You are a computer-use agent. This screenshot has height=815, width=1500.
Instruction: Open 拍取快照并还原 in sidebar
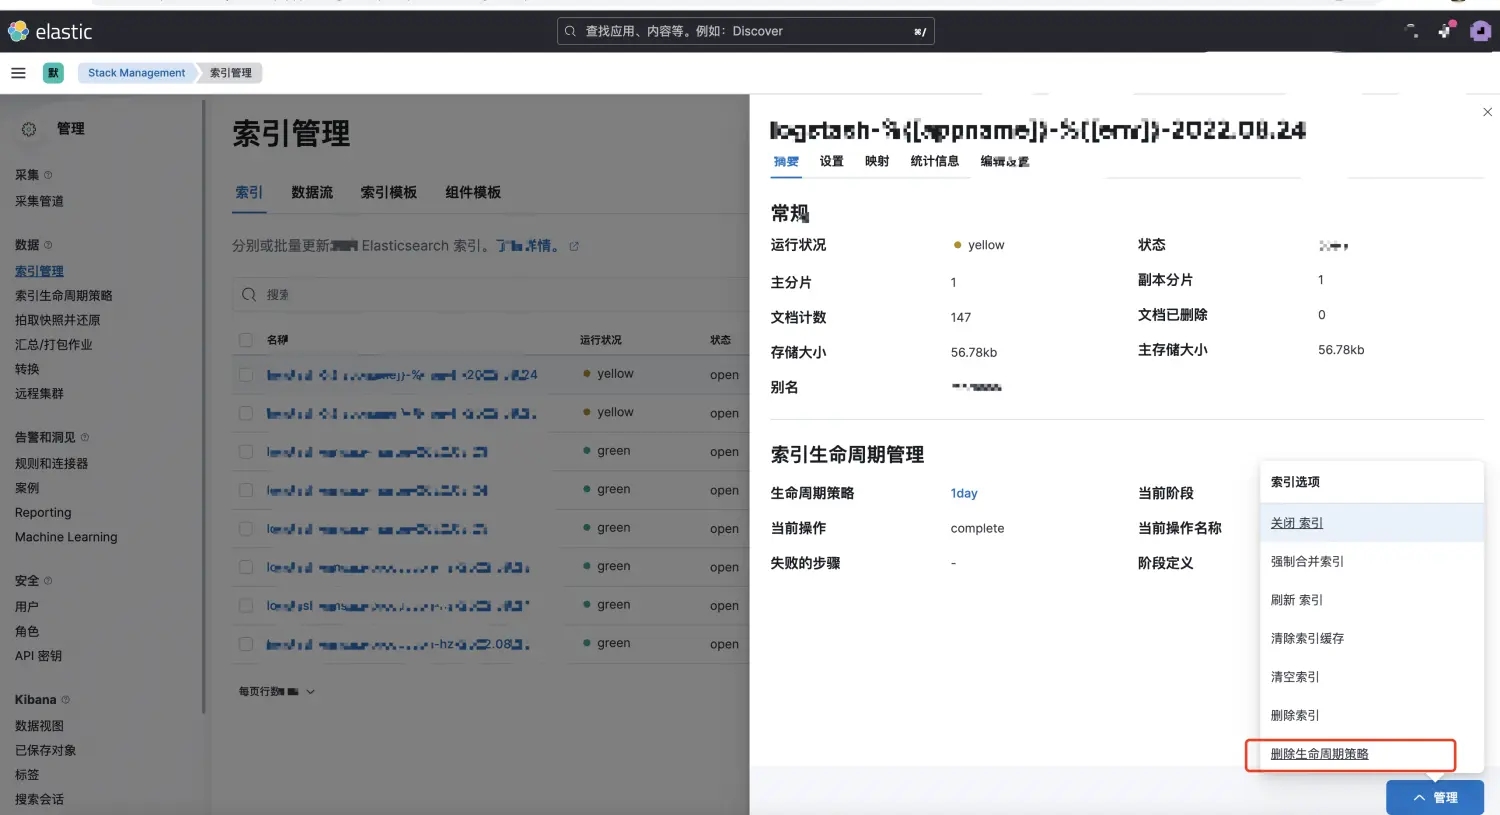click(58, 320)
